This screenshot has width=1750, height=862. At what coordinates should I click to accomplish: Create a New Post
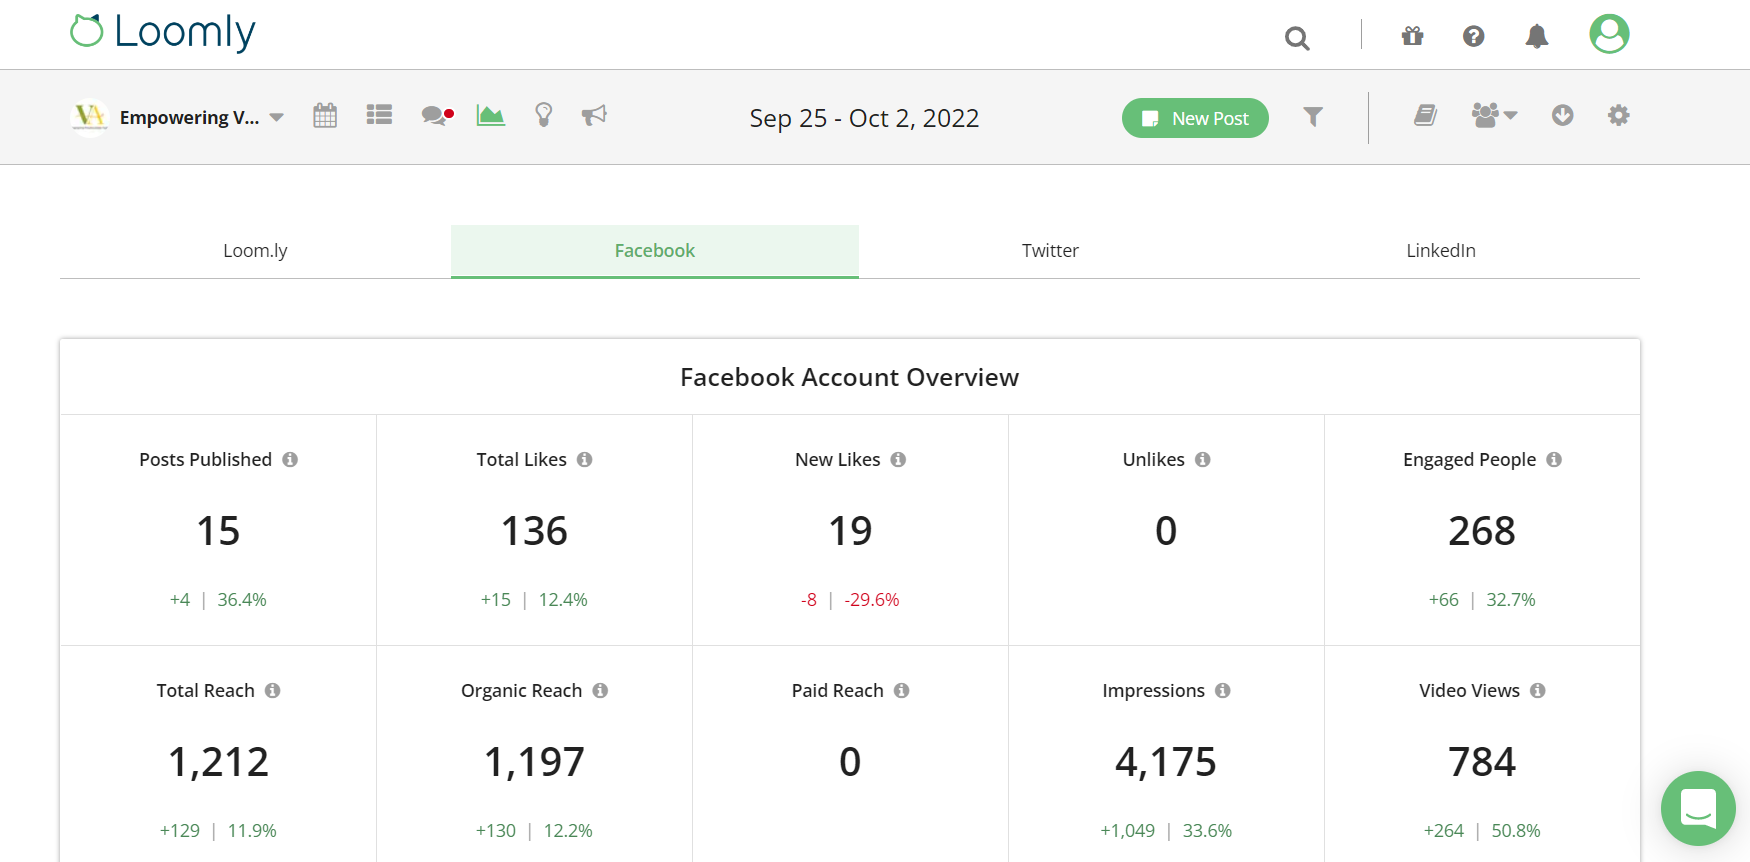click(x=1195, y=118)
